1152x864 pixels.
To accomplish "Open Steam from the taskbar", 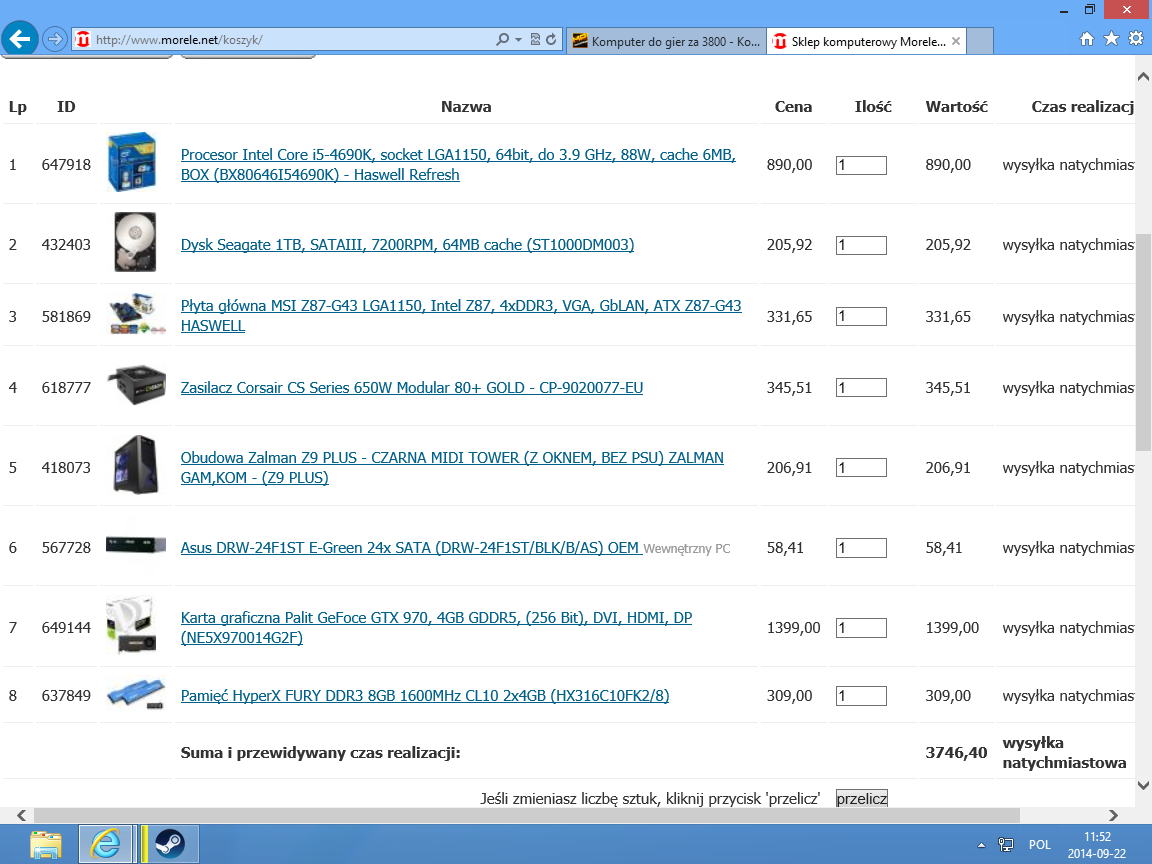I will click(x=170, y=844).
